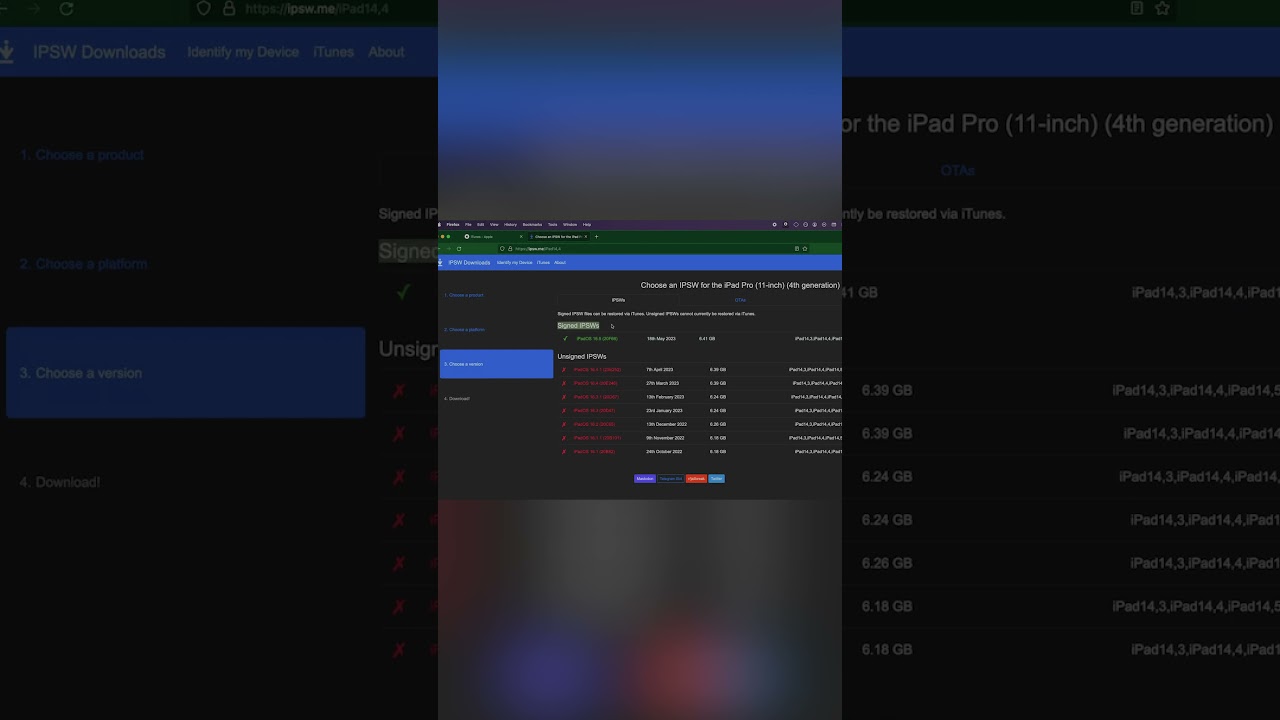1280x720 pixels.
Task: Open a new tab with the plus button
Action: tap(596, 237)
